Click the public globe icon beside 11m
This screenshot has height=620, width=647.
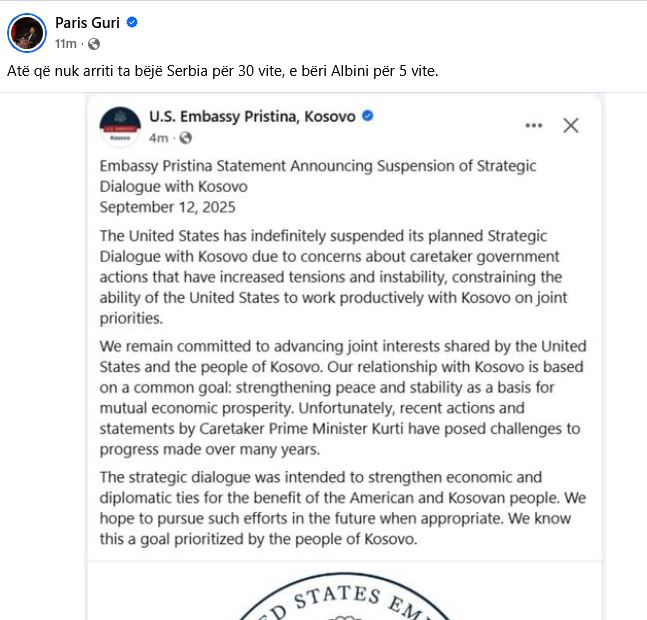point(94,44)
